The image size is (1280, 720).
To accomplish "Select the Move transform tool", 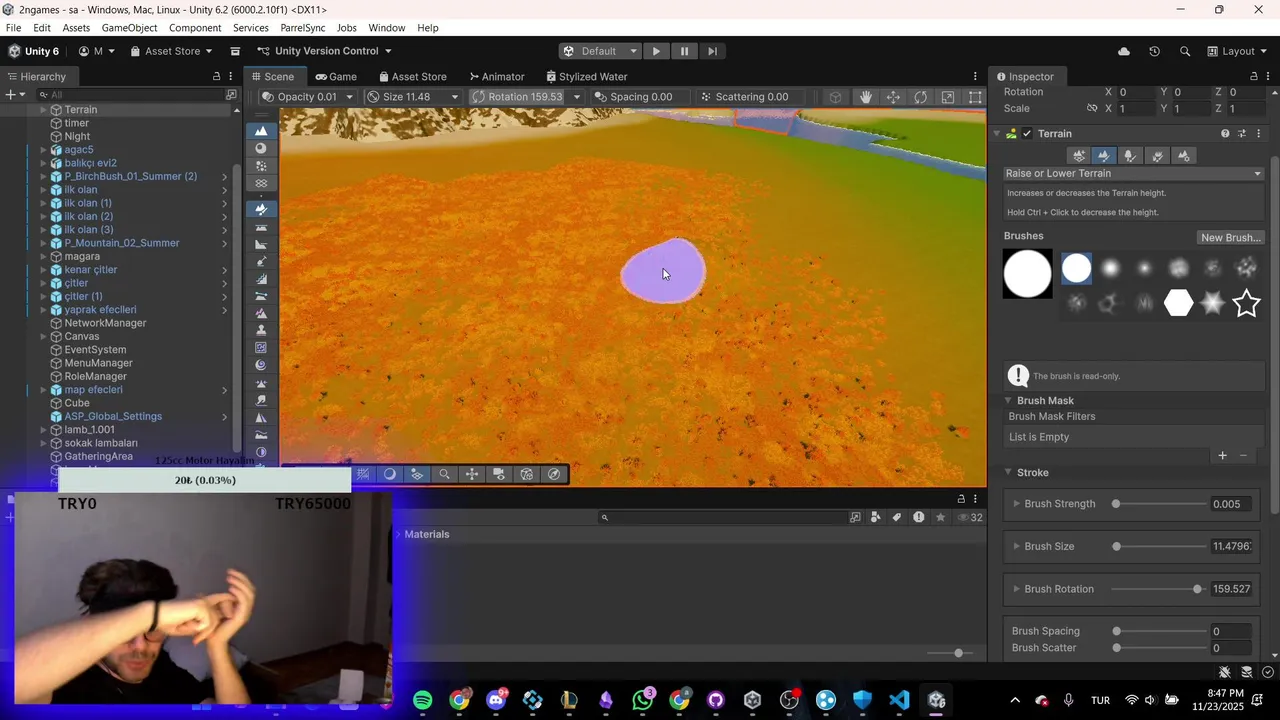I will pos(893,97).
